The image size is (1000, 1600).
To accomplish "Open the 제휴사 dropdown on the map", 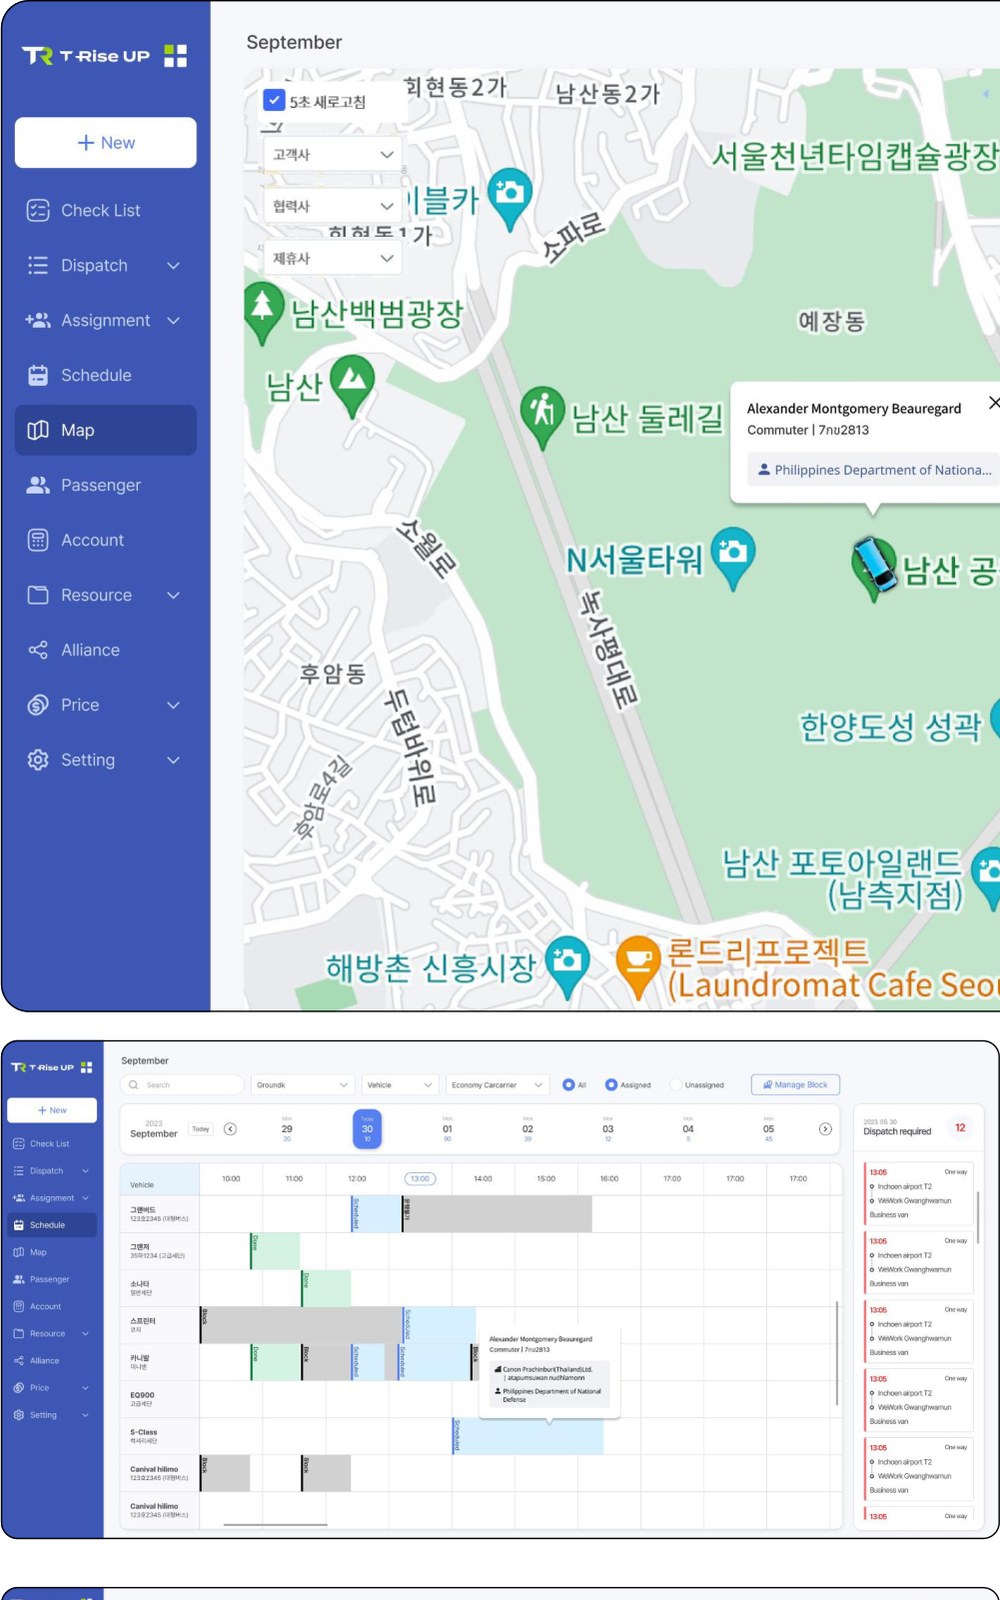I will pyautogui.click(x=333, y=258).
